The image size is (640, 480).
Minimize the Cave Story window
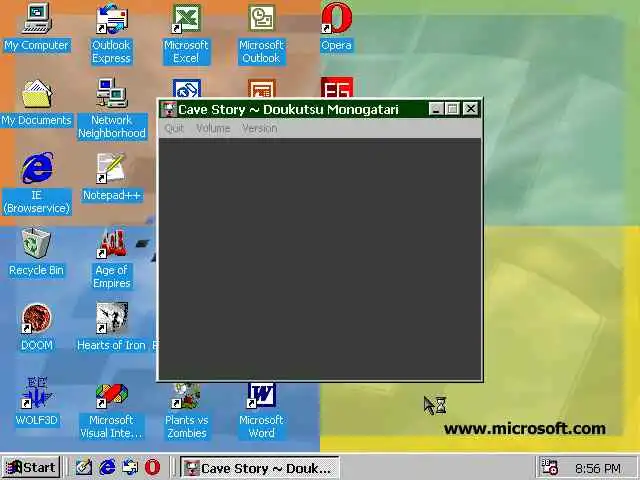click(436, 109)
